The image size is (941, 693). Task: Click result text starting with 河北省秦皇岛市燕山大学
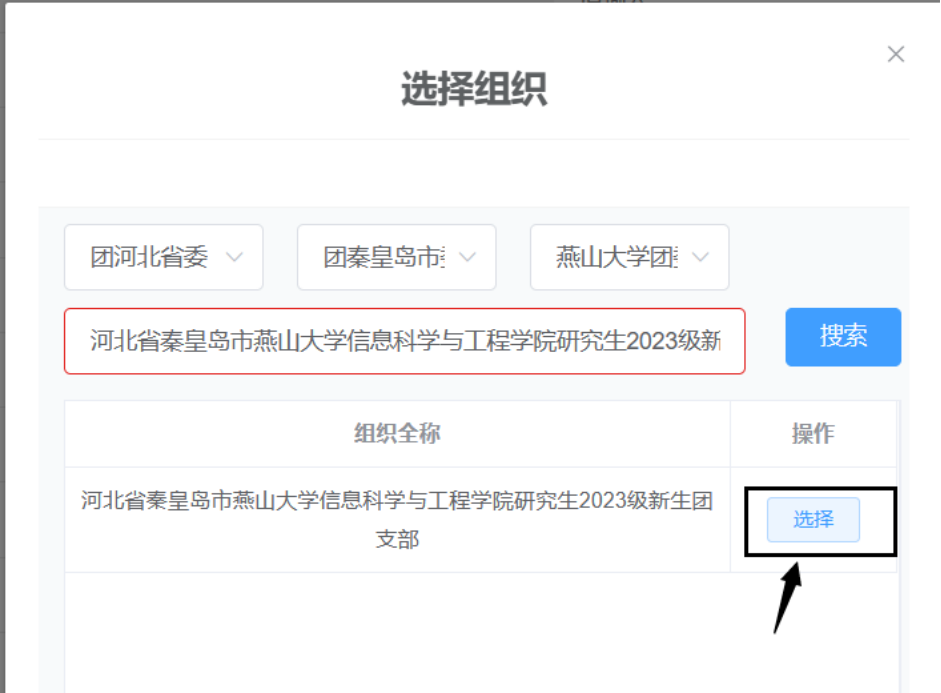(397, 501)
